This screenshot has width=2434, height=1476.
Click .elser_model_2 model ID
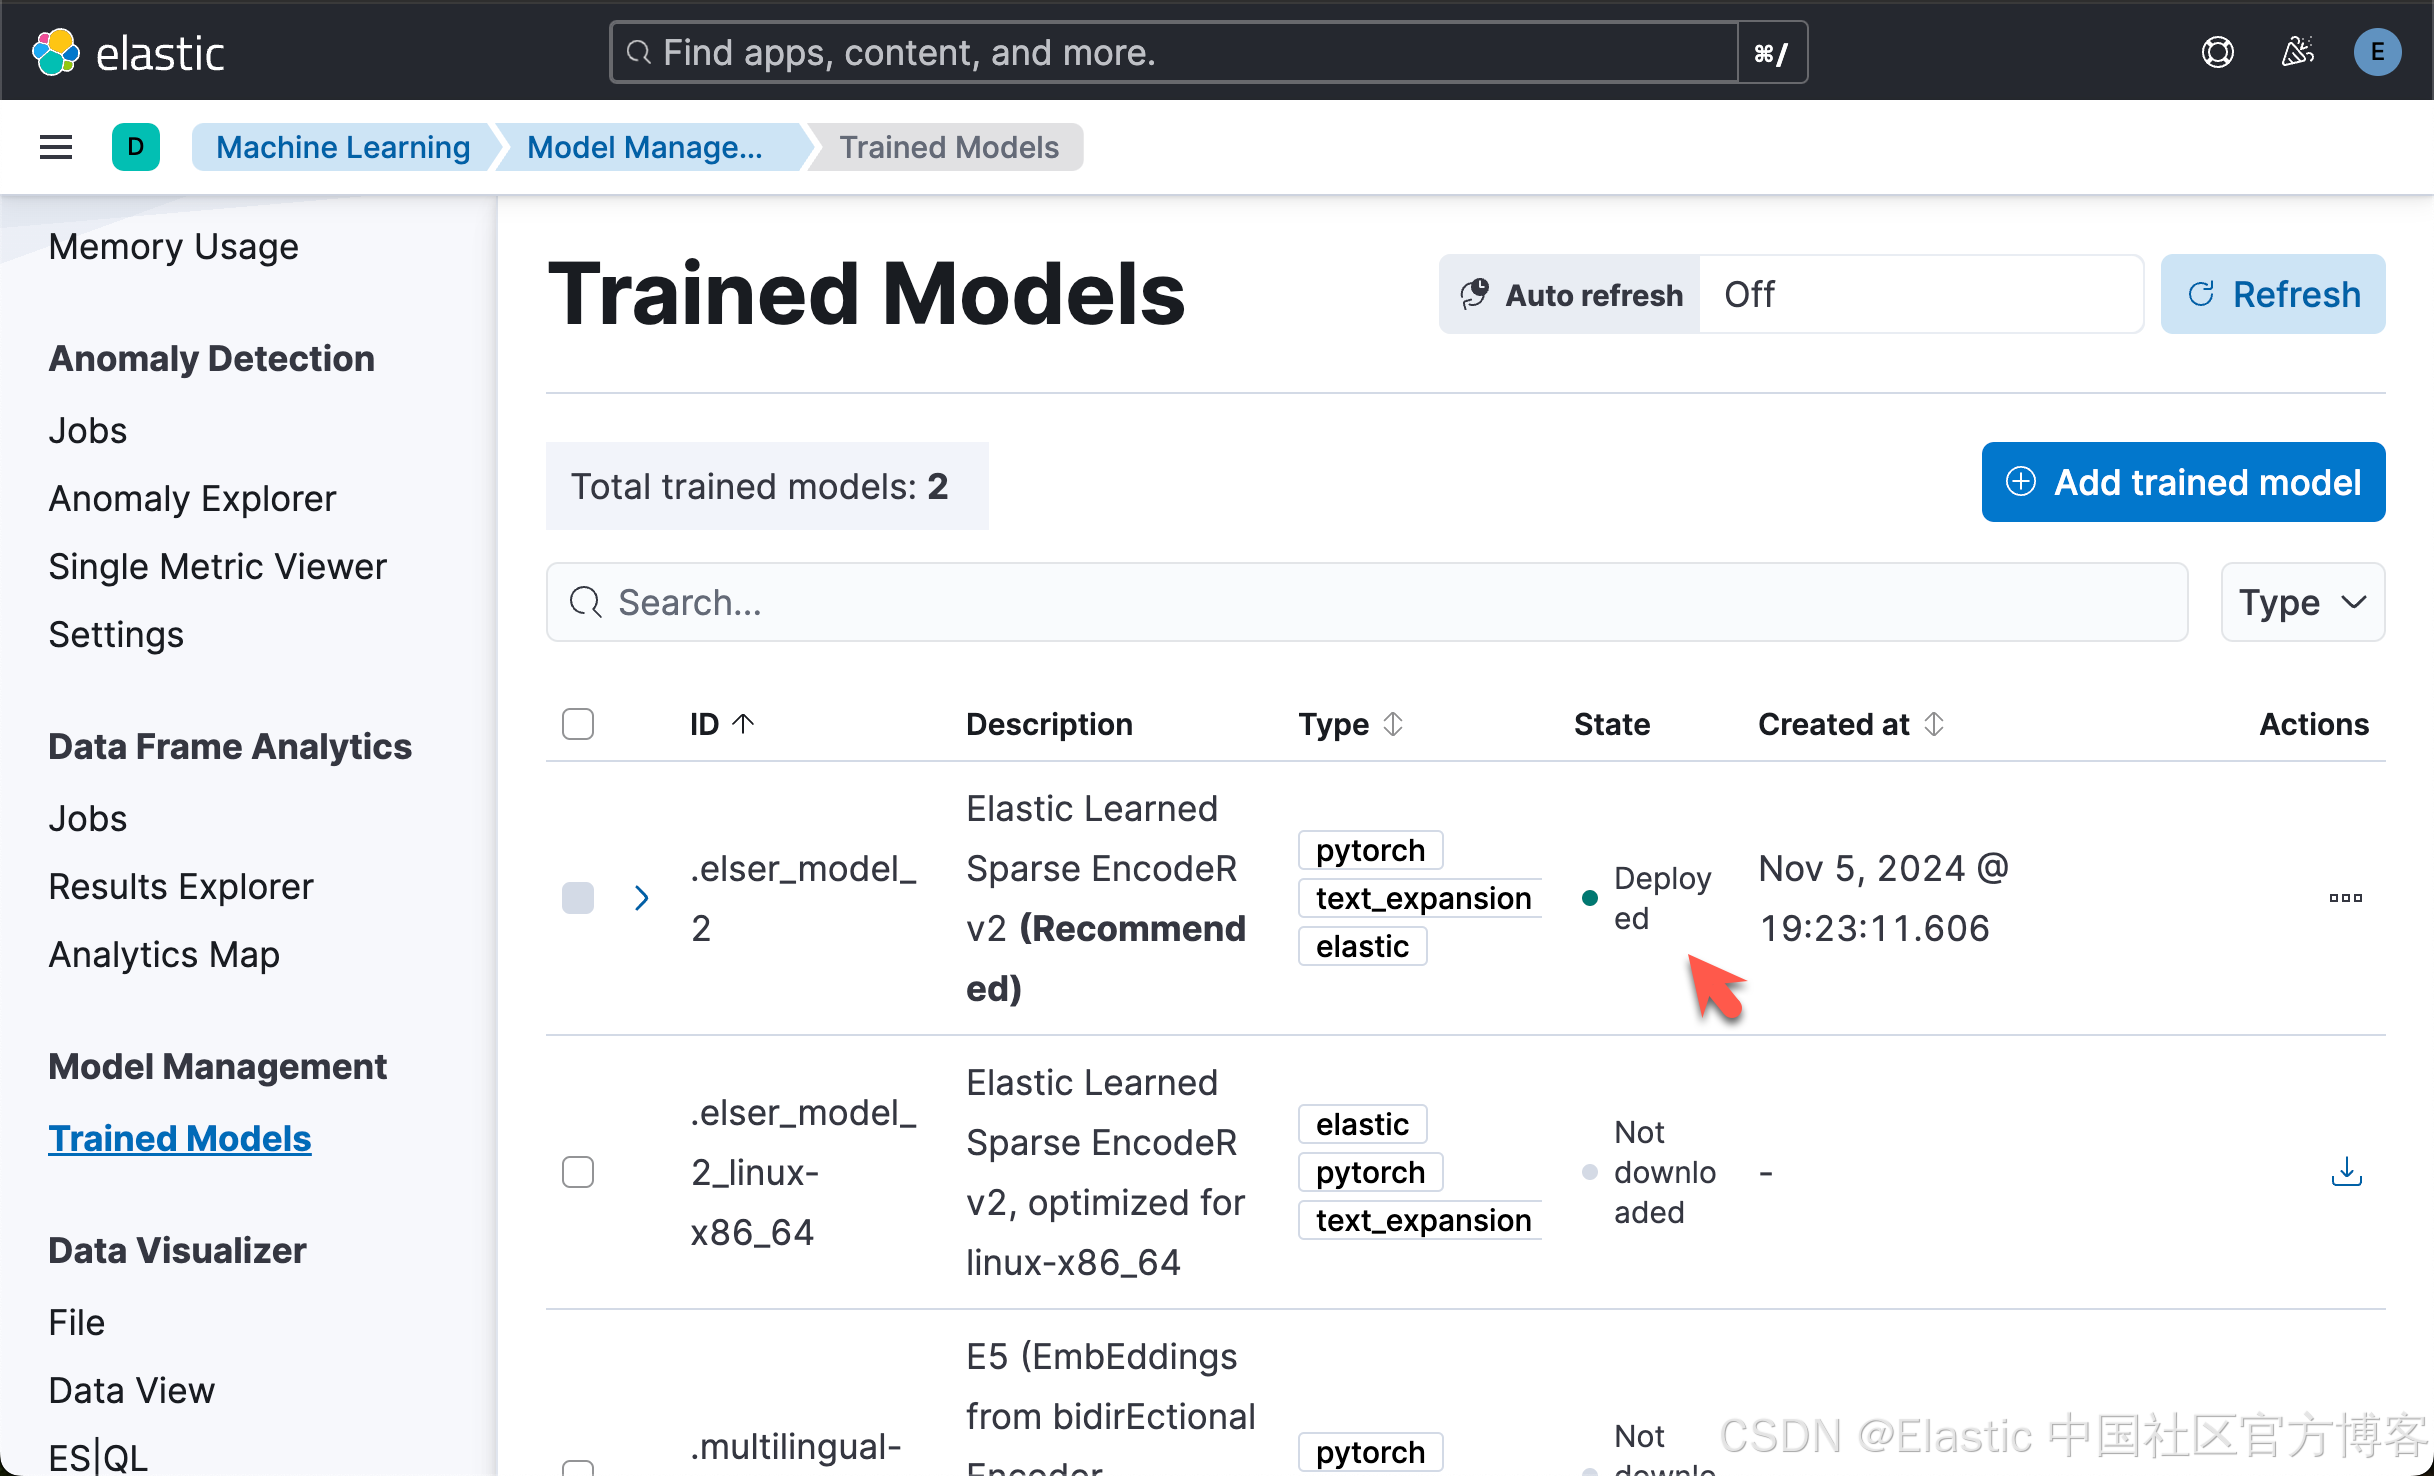pyautogui.click(x=803, y=898)
